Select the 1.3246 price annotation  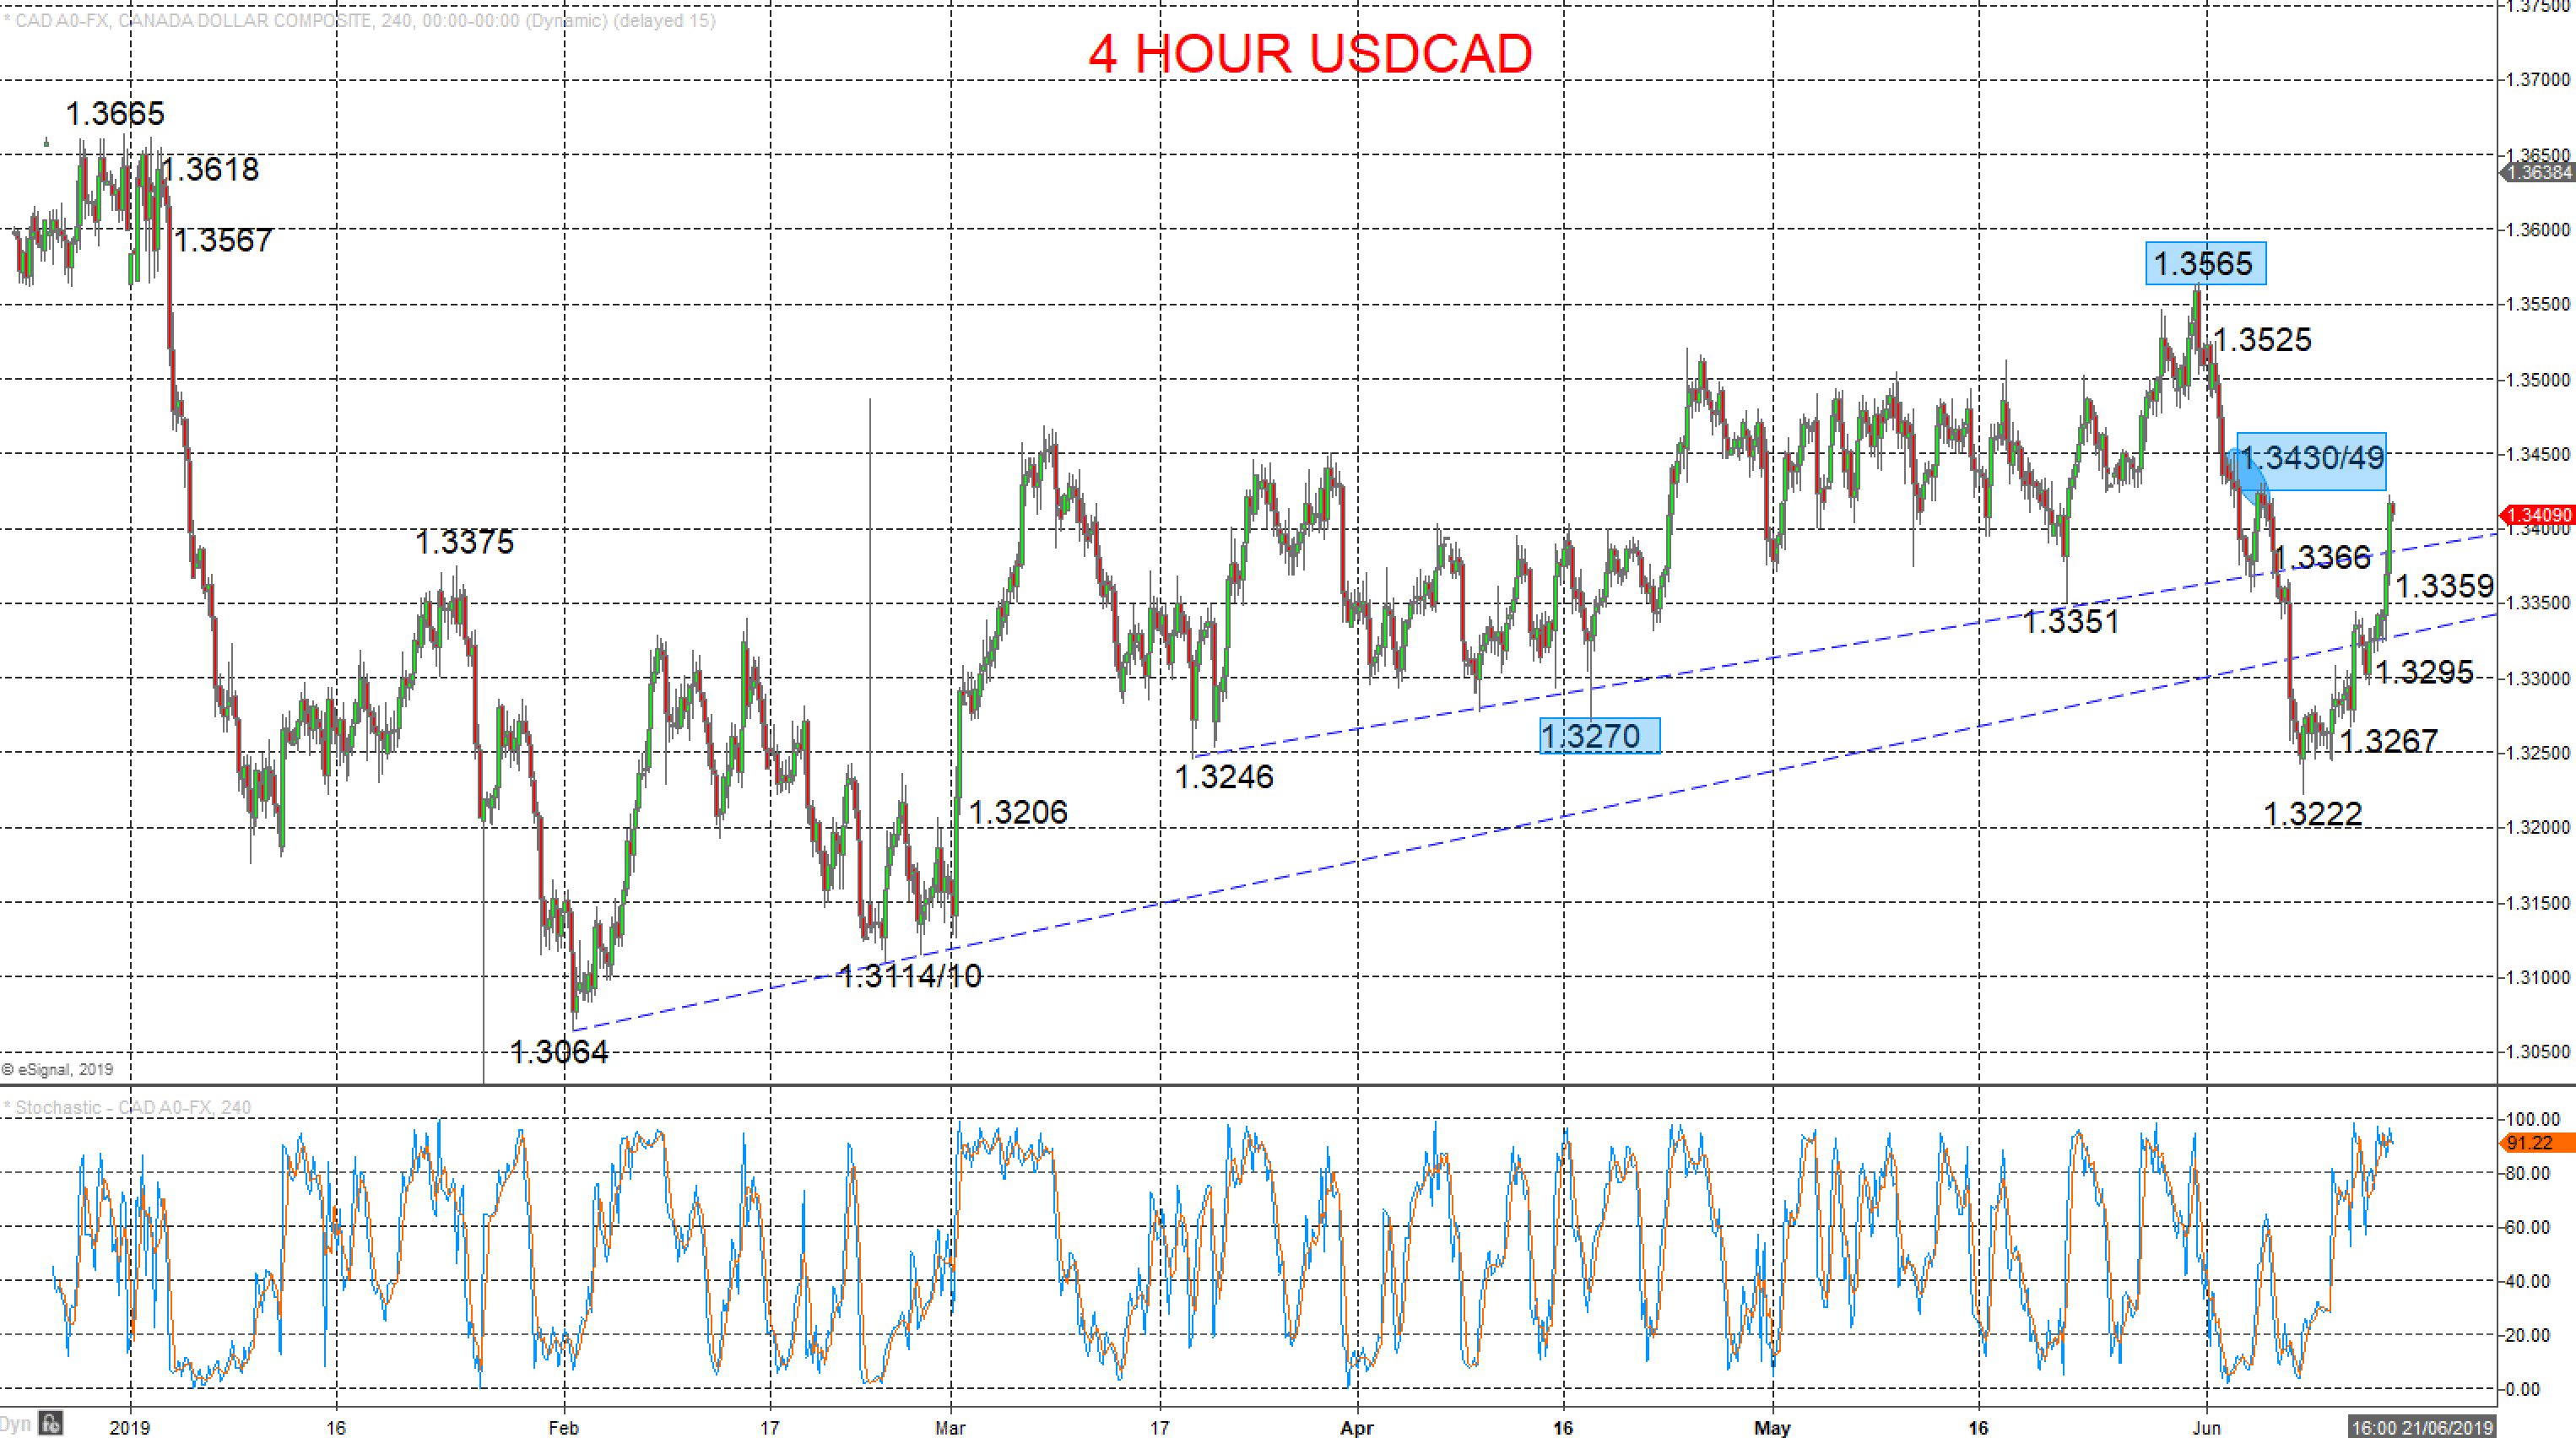[x=1224, y=776]
